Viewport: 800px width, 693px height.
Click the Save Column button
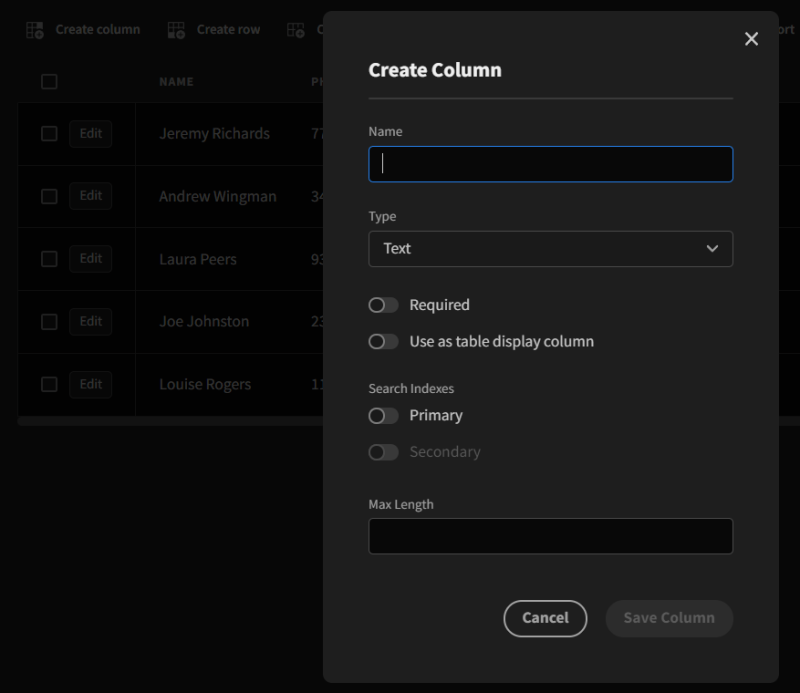[x=669, y=618]
